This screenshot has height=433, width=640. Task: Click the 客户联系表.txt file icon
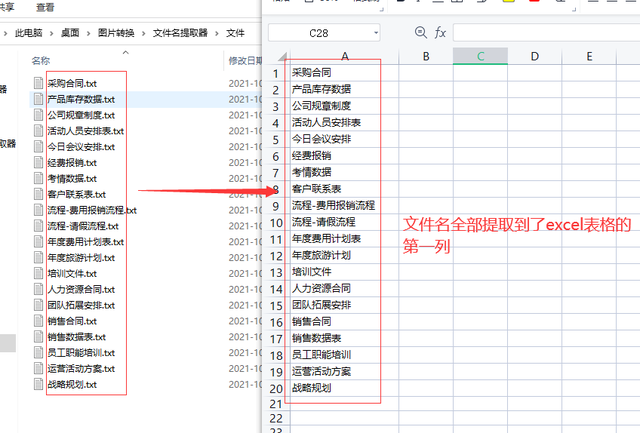pyautogui.click(x=39, y=194)
